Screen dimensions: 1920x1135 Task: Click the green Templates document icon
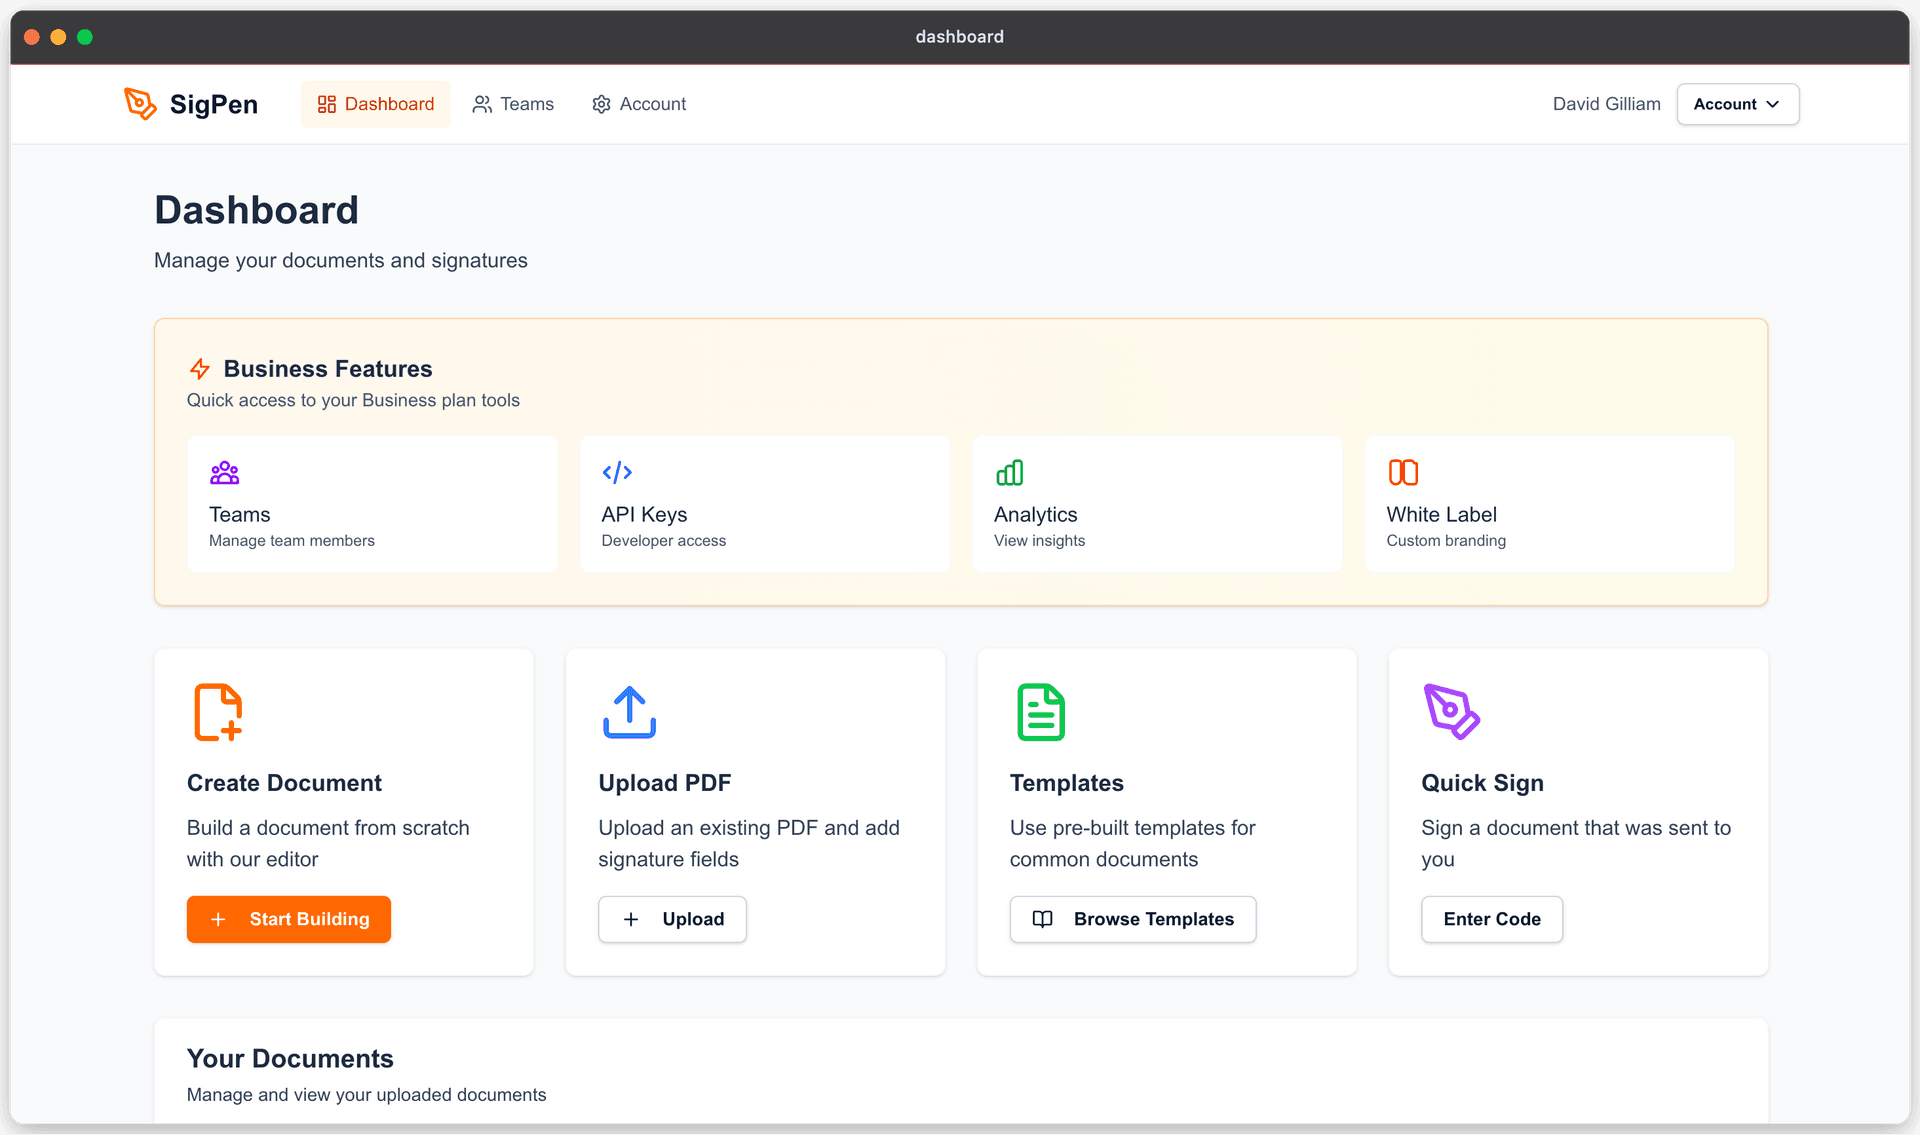[x=1040, y=712]
